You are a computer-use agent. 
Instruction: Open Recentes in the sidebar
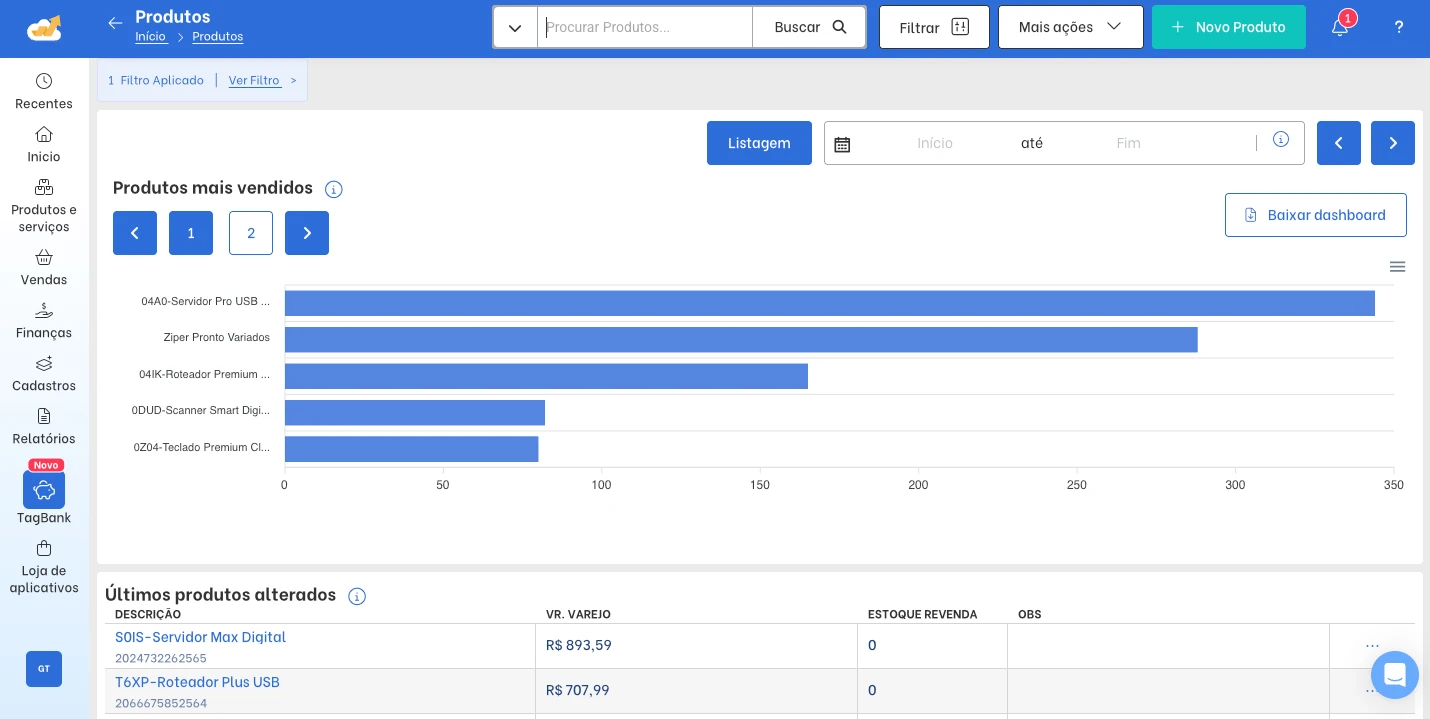(44, 91)
